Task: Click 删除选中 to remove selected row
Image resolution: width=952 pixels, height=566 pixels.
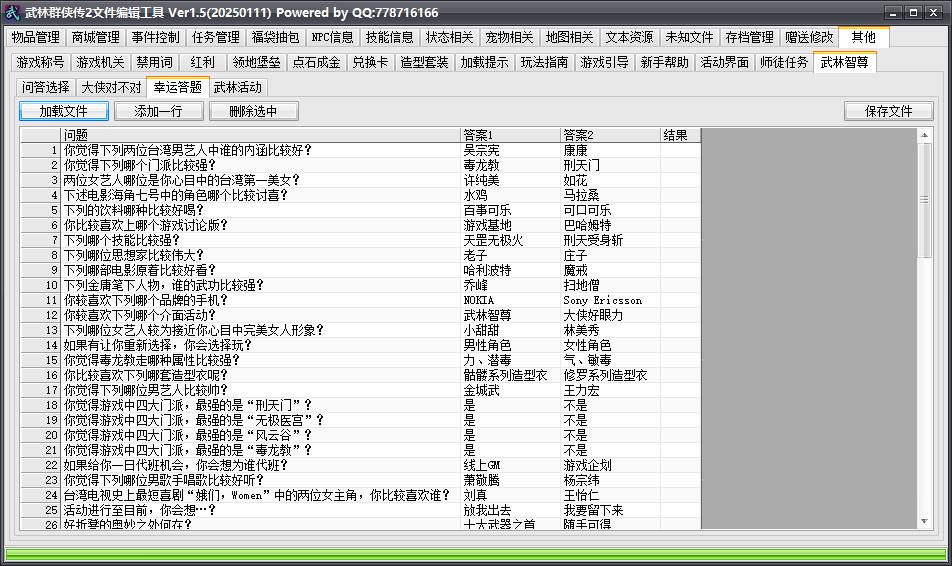Action: coord(254,111)
